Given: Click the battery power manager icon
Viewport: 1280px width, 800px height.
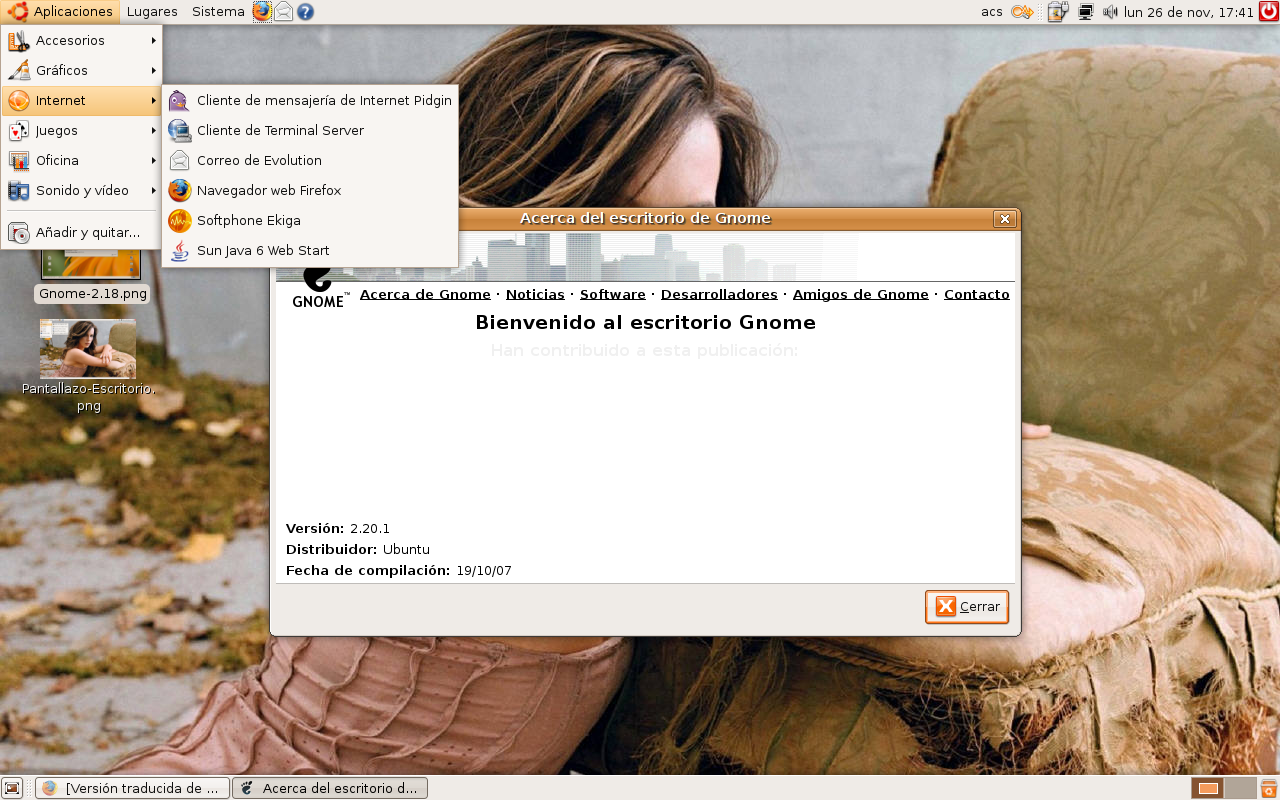Looking at the screenshot, I should [x=1058, y=12].
